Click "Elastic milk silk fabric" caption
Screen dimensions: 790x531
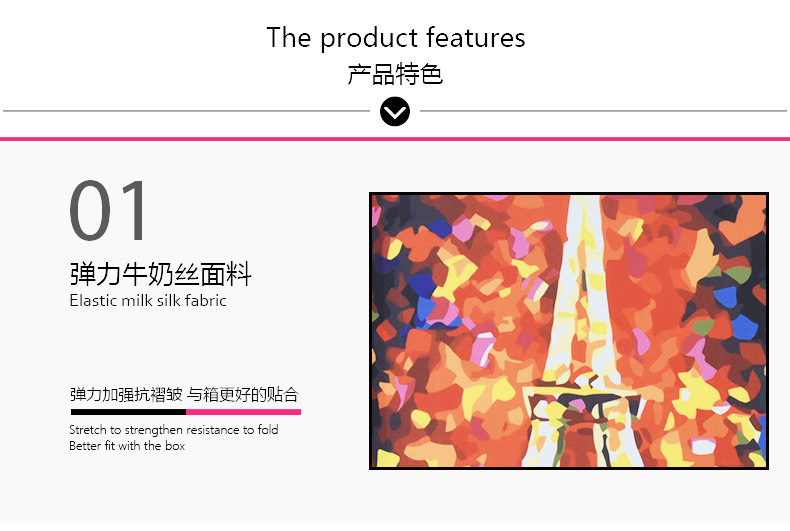click(148, 301)
